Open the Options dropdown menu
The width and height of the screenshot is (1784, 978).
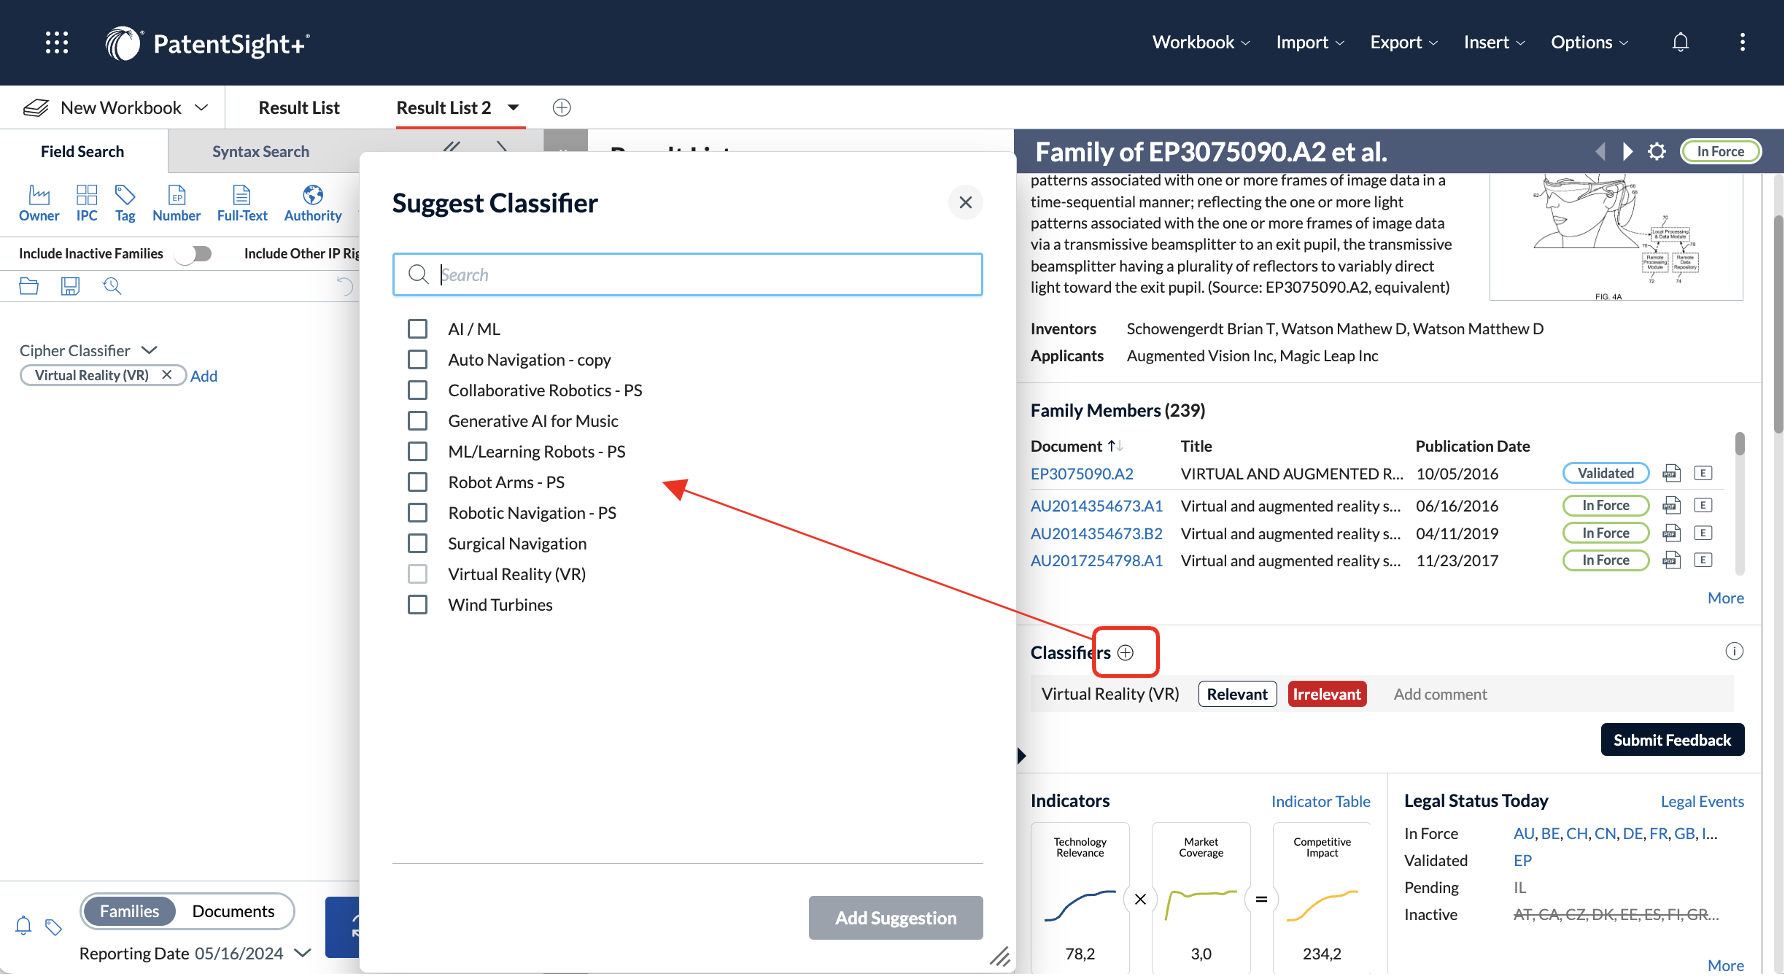(1590, 42)
